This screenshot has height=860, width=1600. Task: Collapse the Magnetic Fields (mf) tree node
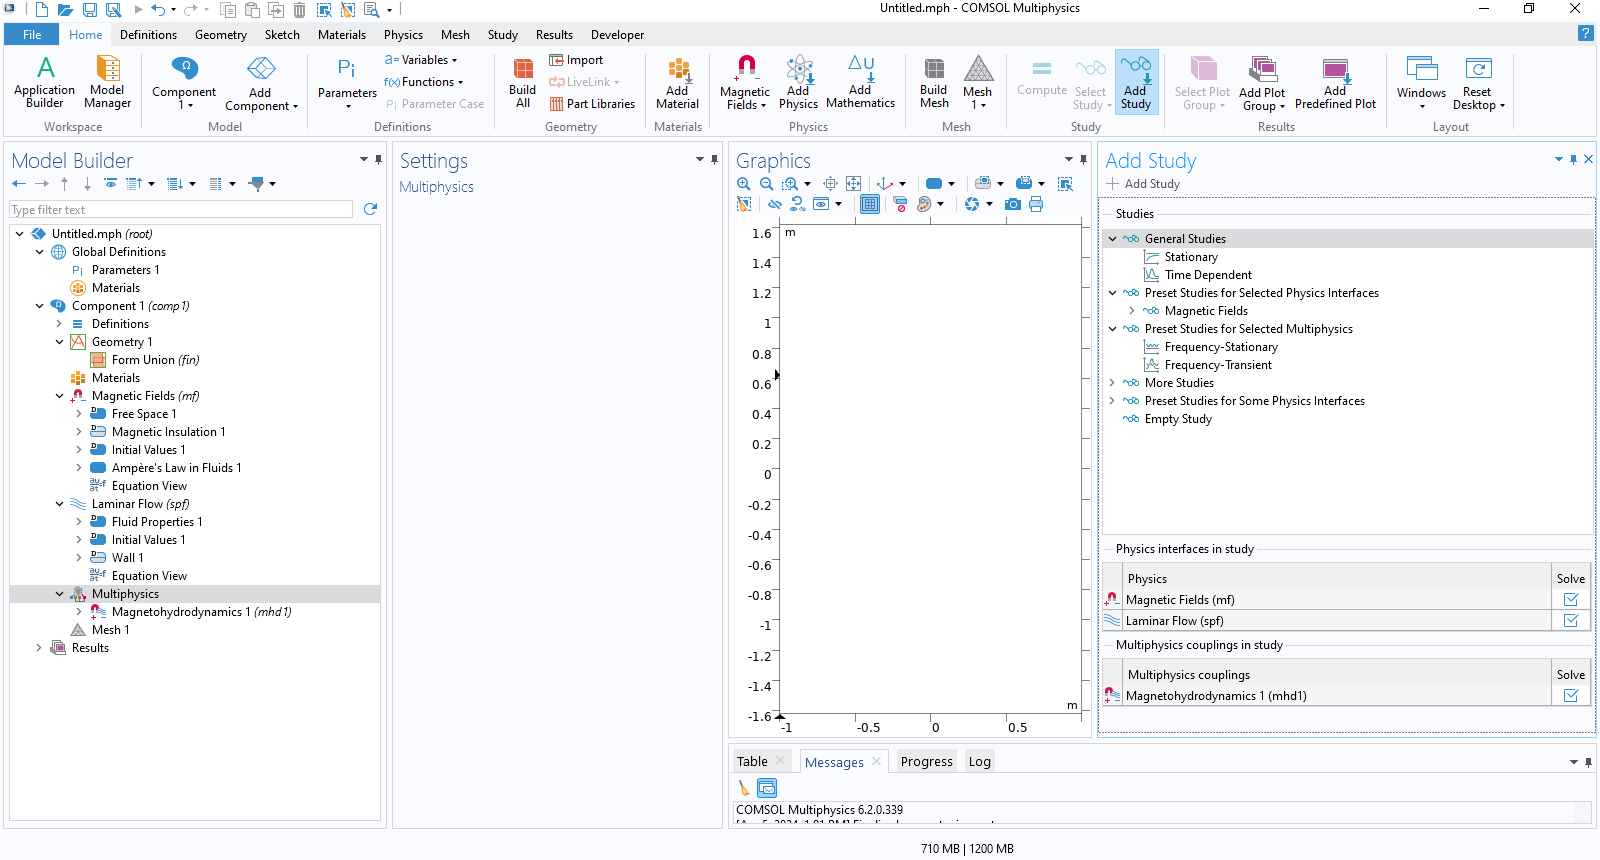tap(60, 396)
